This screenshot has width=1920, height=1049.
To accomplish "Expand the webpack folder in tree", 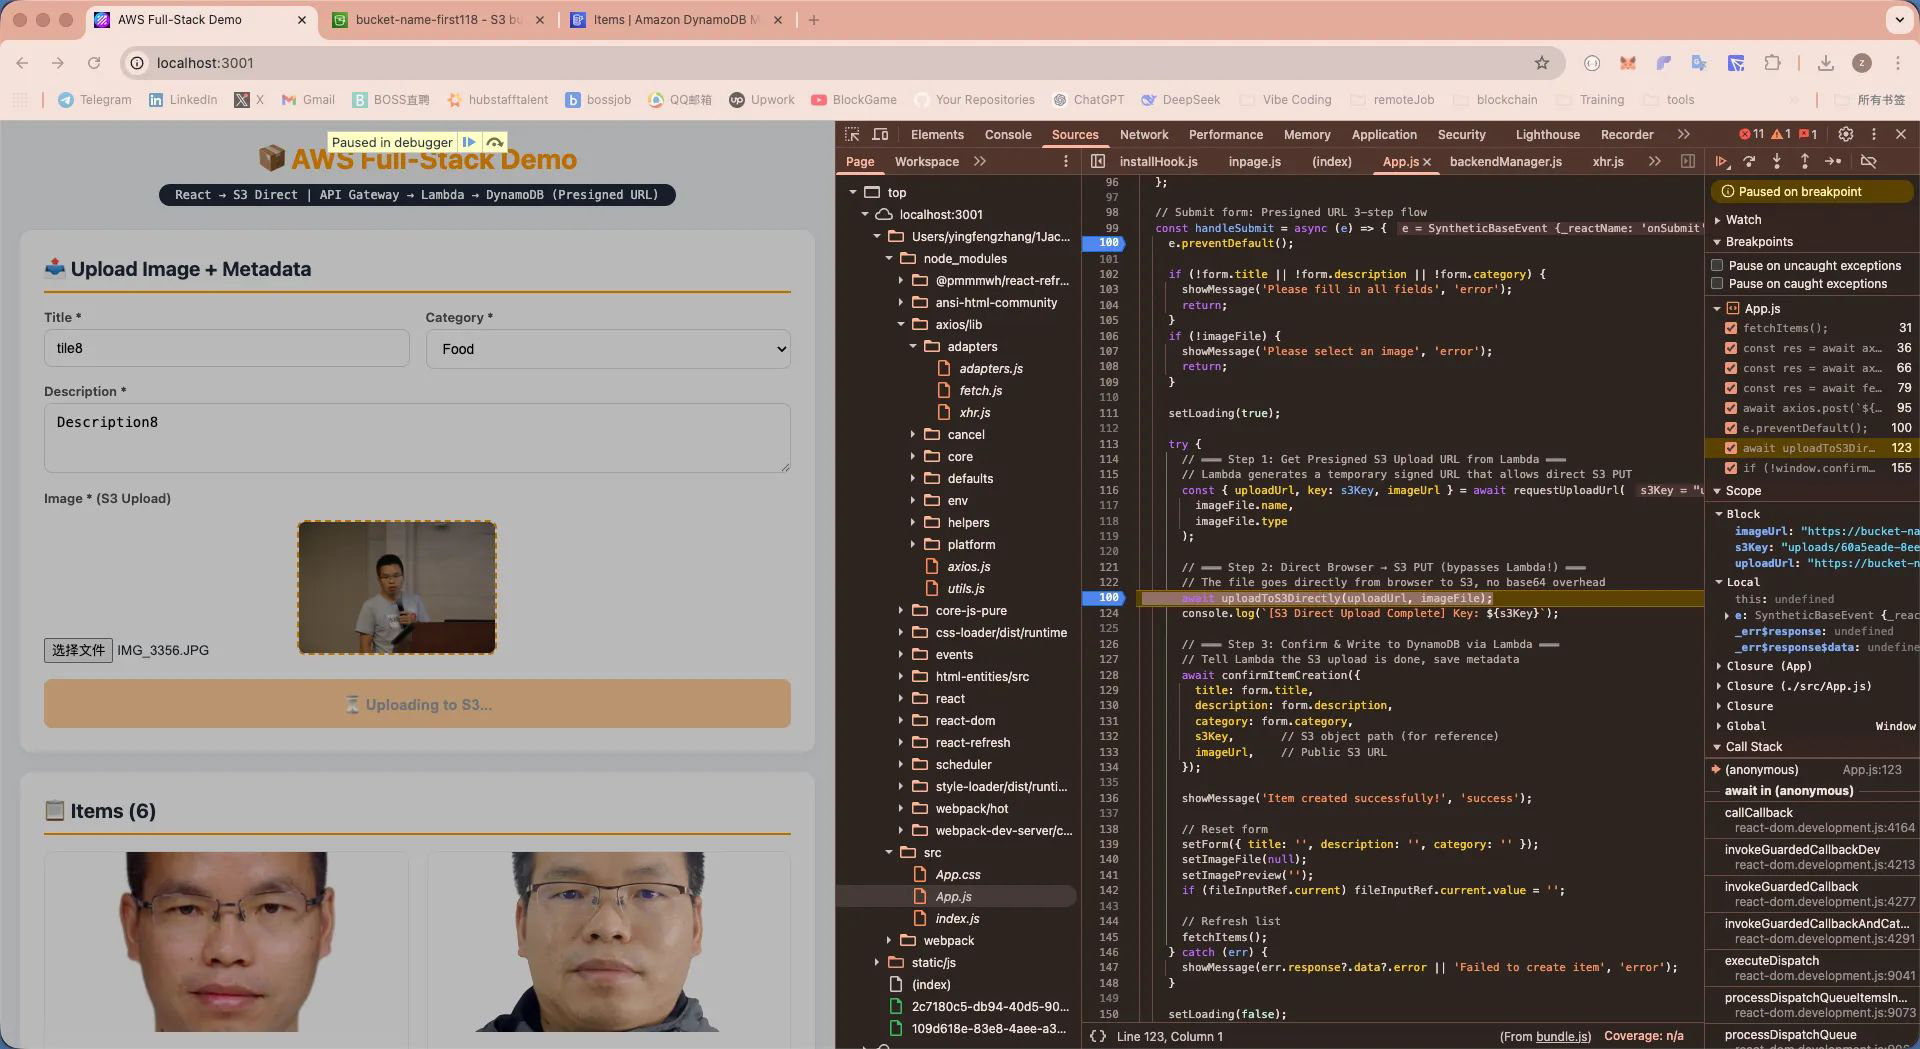I will coord(888,941).
